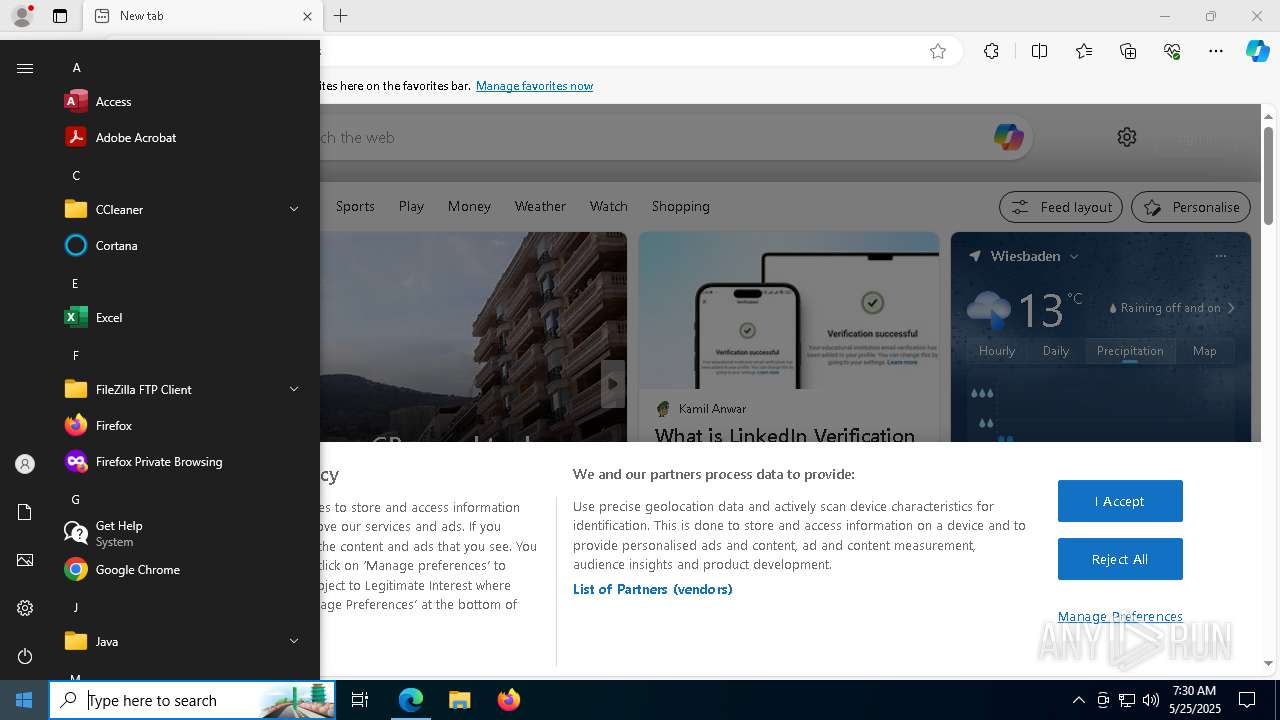The width and height of the screenshot is (1280, 720).
Task: Open the Favorites hub in Edge
Action: [1084, 51]
